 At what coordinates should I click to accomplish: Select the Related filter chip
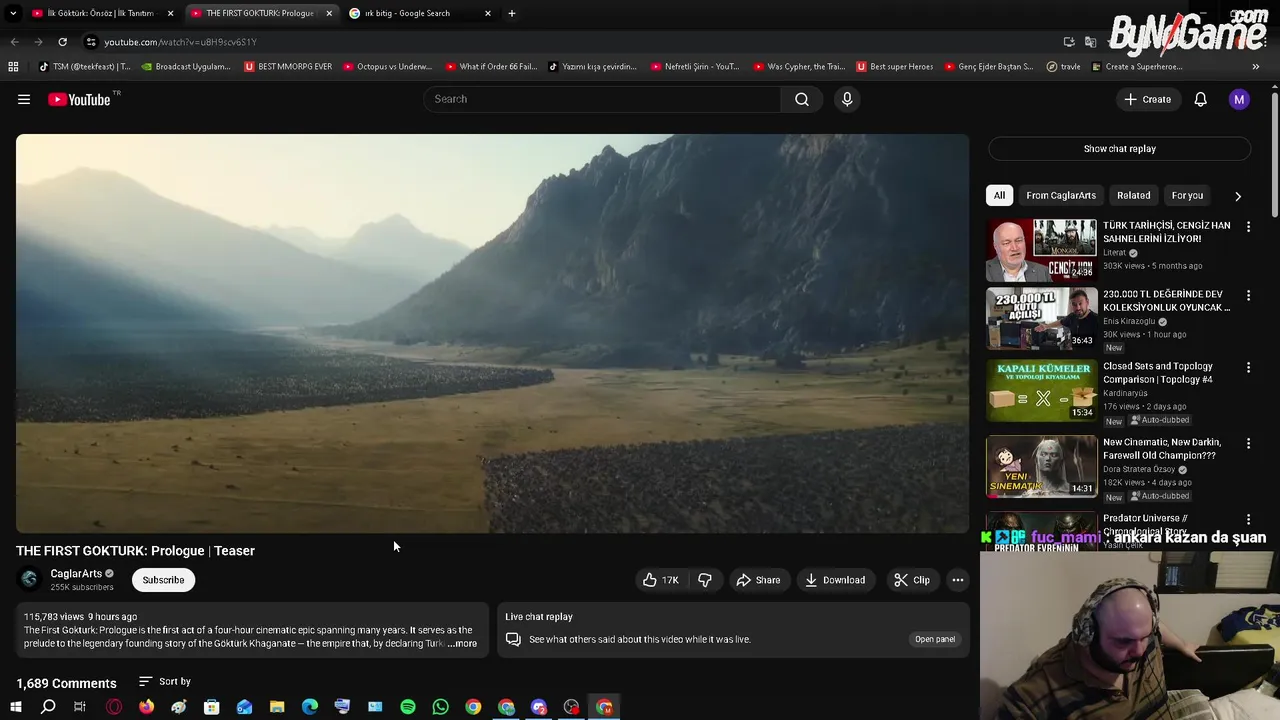1133,195
